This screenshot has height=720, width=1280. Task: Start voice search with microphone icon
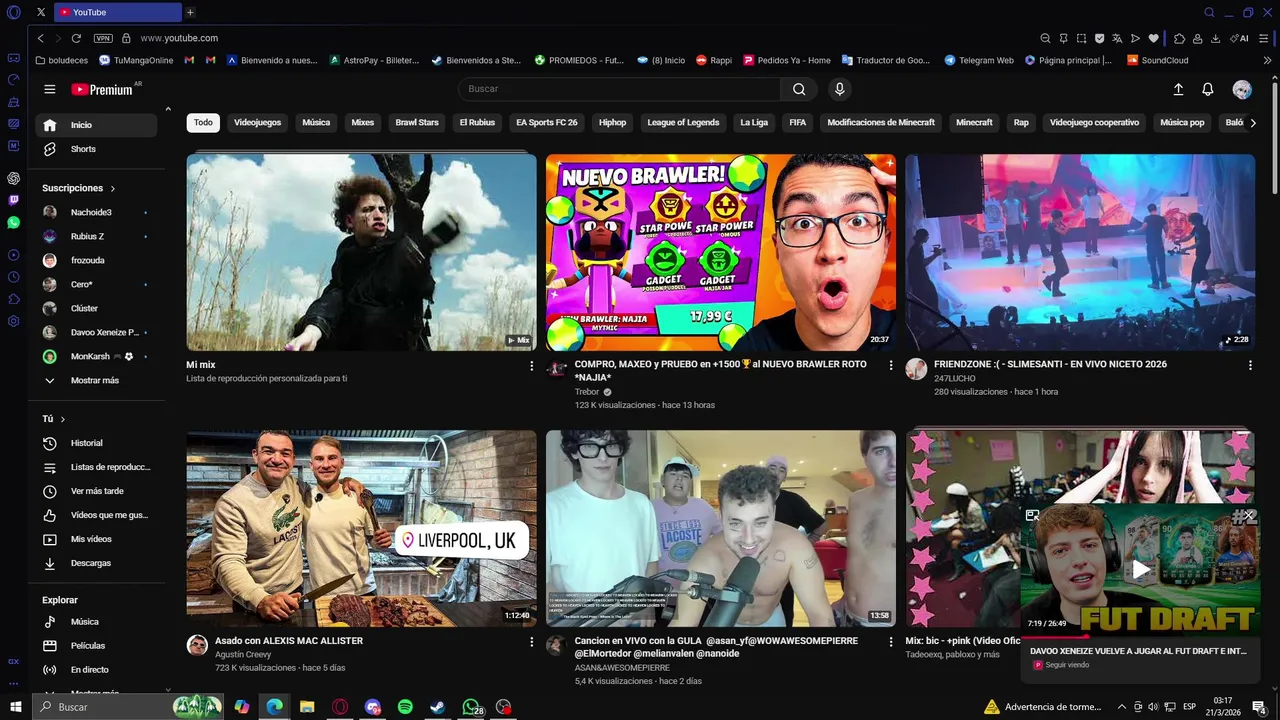click(x=840, y=89)
